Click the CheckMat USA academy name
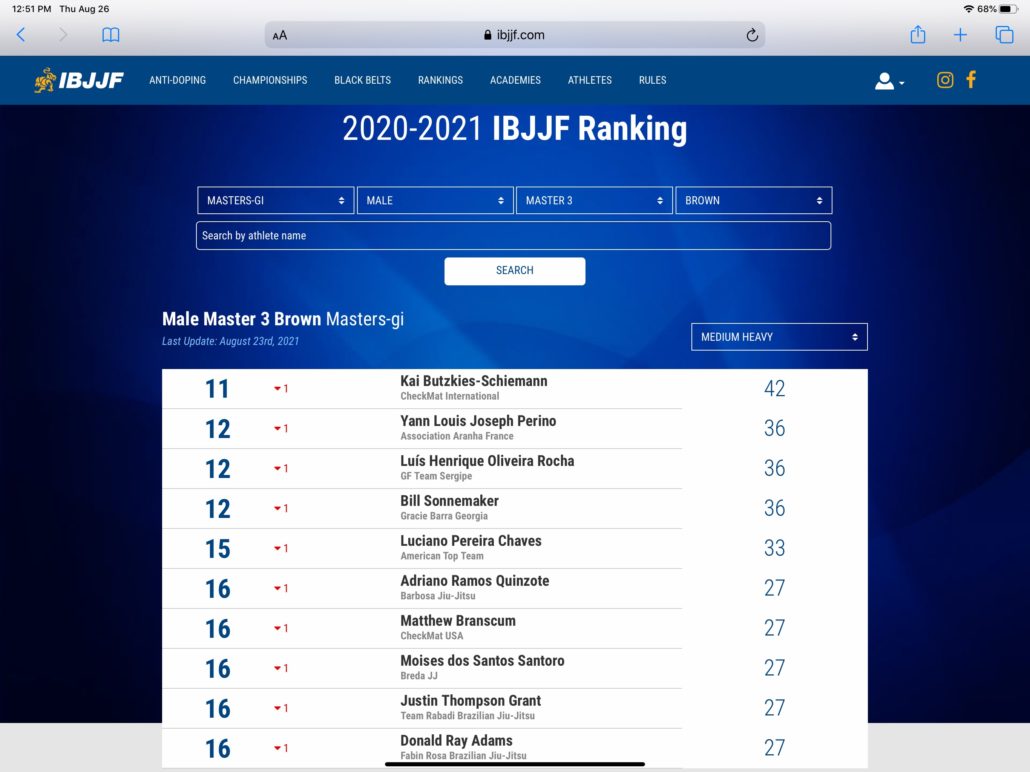This screenshot has height=772, width=1030. click(432, 636)
